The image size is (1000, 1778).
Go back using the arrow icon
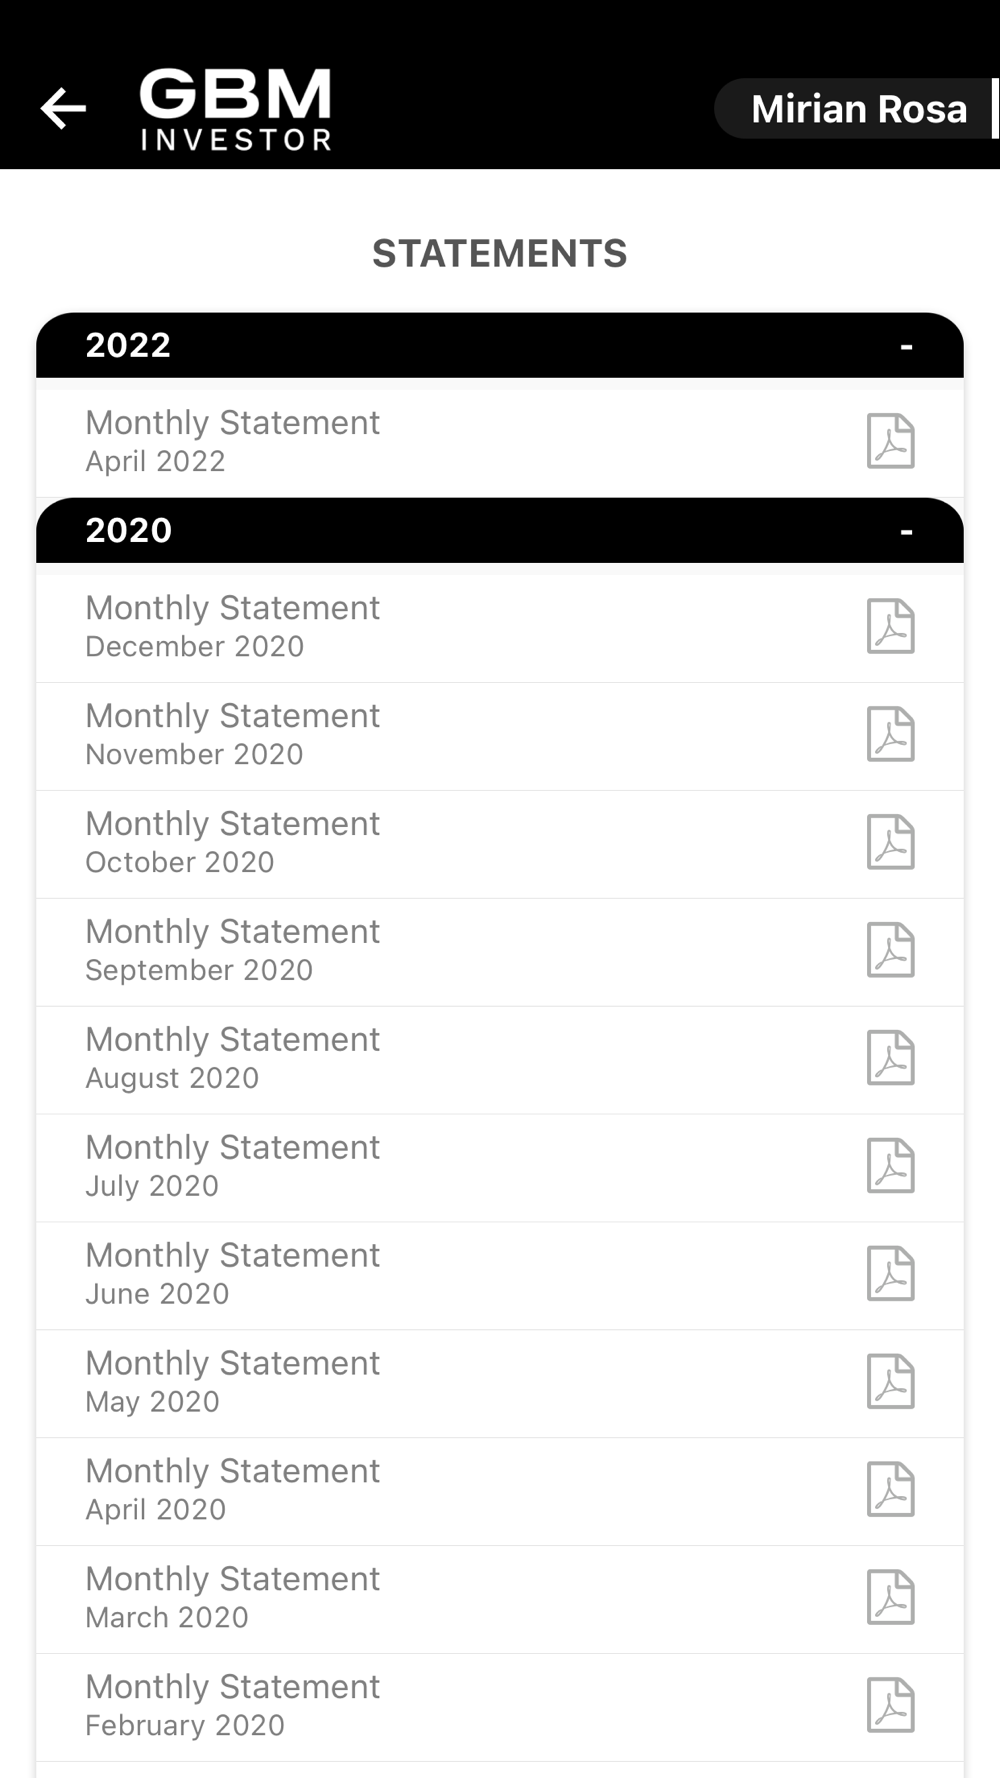[x=63, y=108]
